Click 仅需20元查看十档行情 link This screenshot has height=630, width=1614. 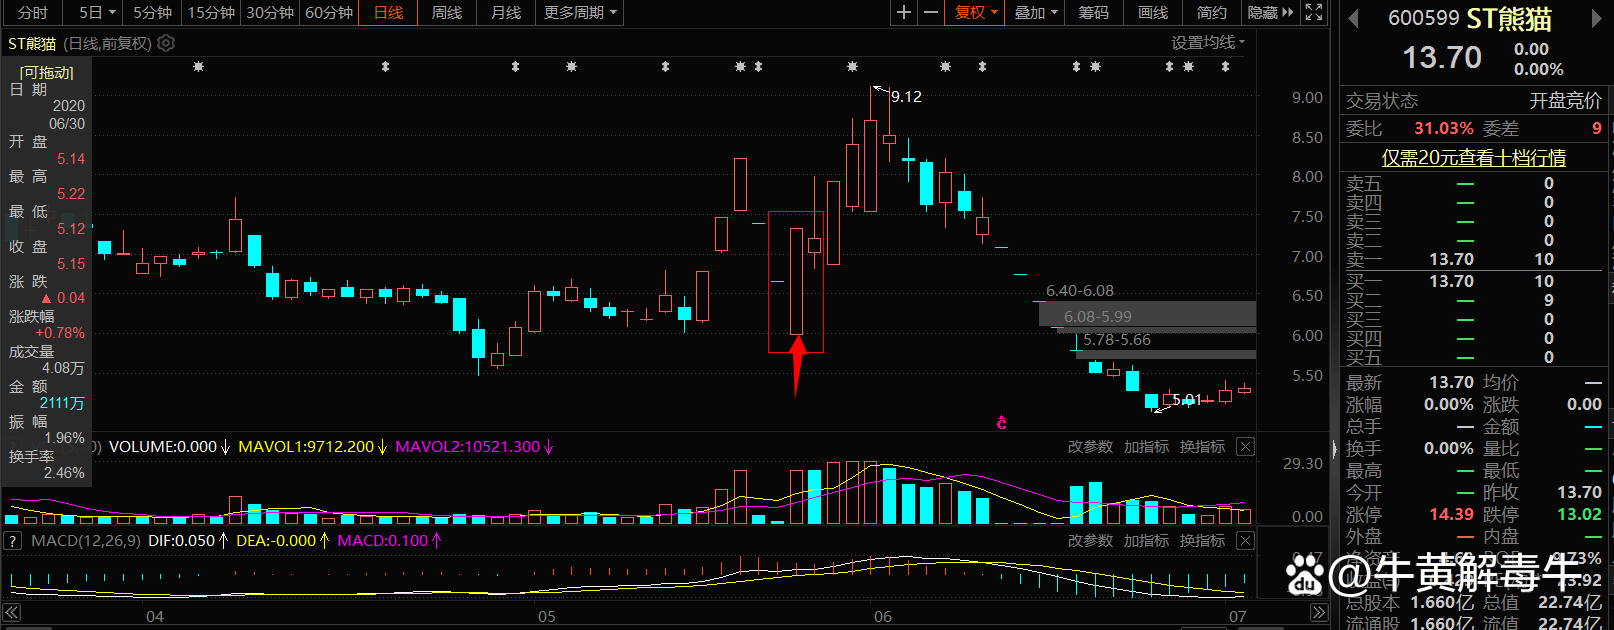point(1473,158)
